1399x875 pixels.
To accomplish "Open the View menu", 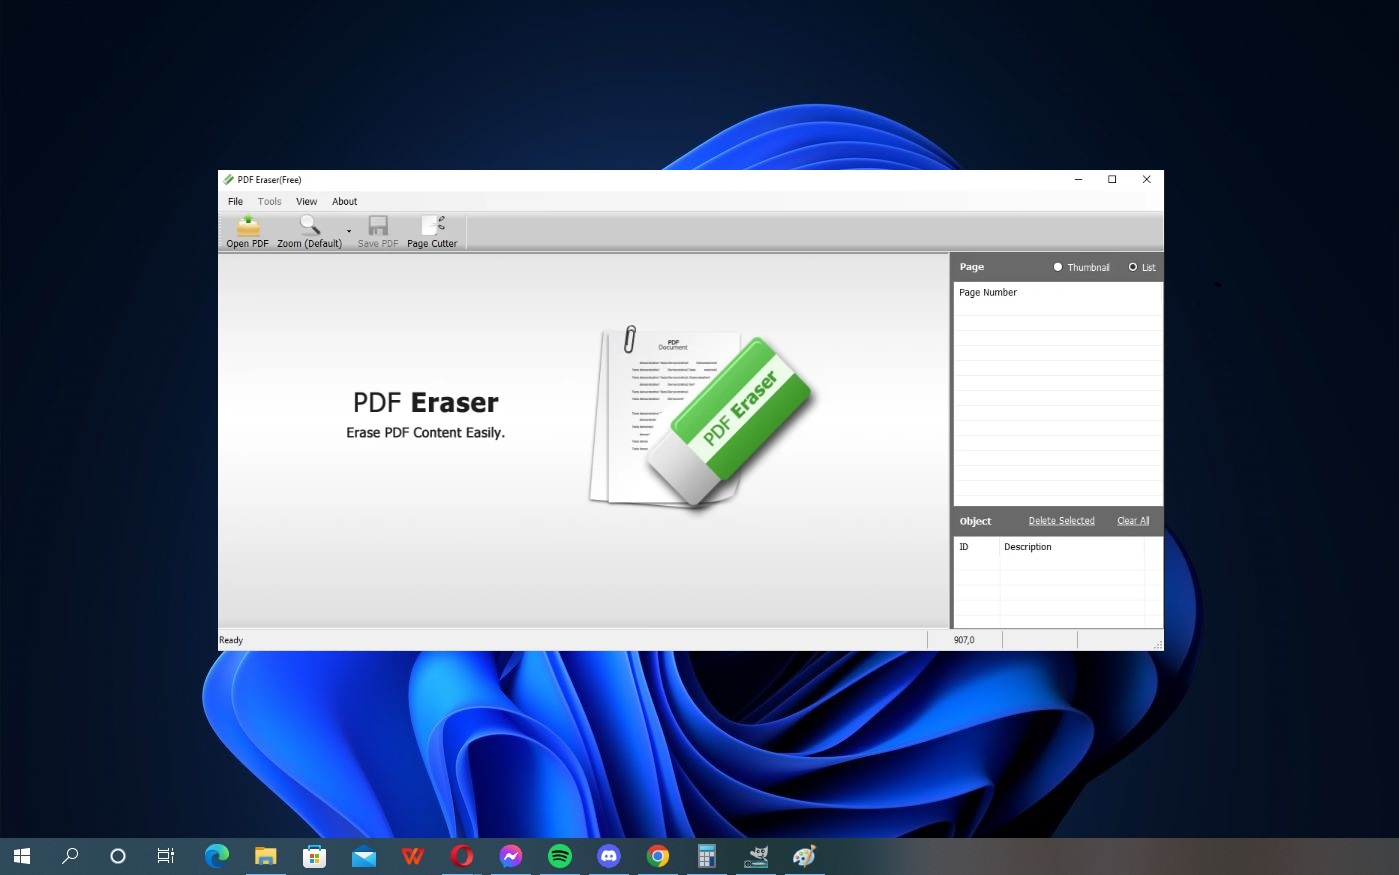I will coord(306,202).
